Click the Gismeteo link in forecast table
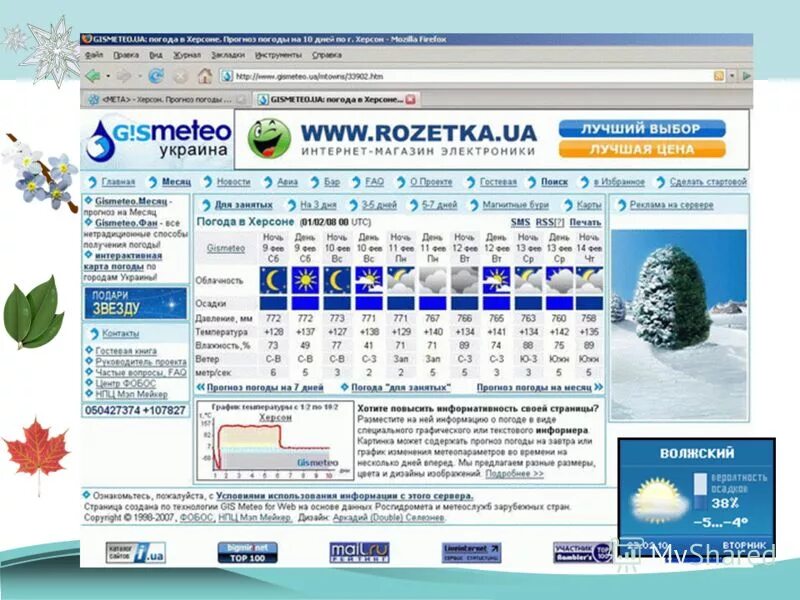The image size is (800, 600). pos(226,248)
